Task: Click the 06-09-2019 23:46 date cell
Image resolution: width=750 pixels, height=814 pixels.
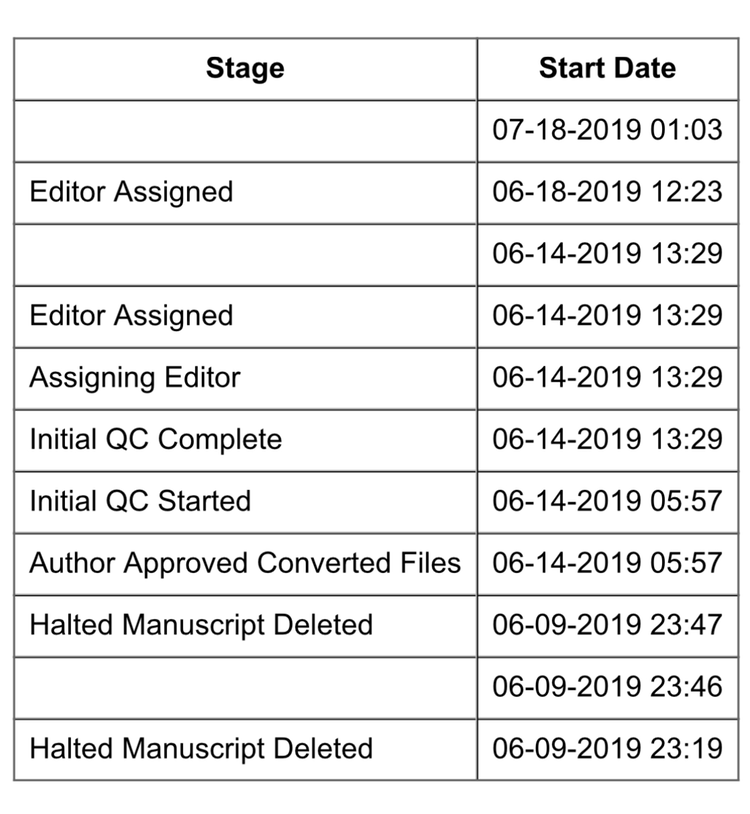Action: pos(607,687)
